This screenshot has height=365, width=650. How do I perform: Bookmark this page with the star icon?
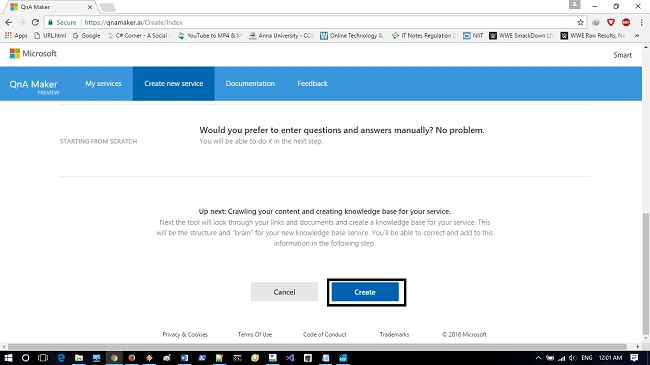pyautogui.click(x=580, y=22)
